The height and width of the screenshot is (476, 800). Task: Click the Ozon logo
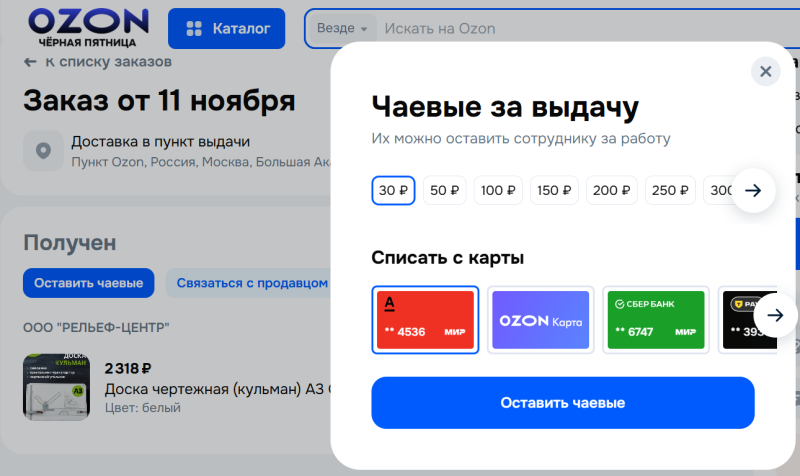(88, 28)
